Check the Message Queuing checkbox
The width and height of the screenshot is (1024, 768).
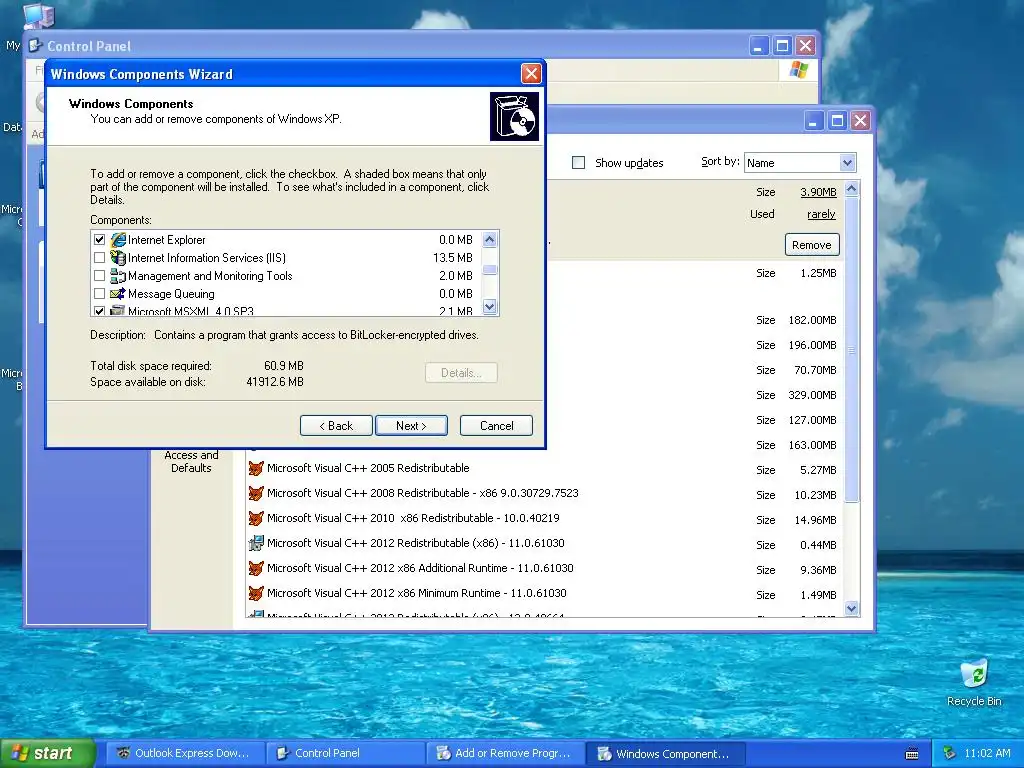point(99,294)
